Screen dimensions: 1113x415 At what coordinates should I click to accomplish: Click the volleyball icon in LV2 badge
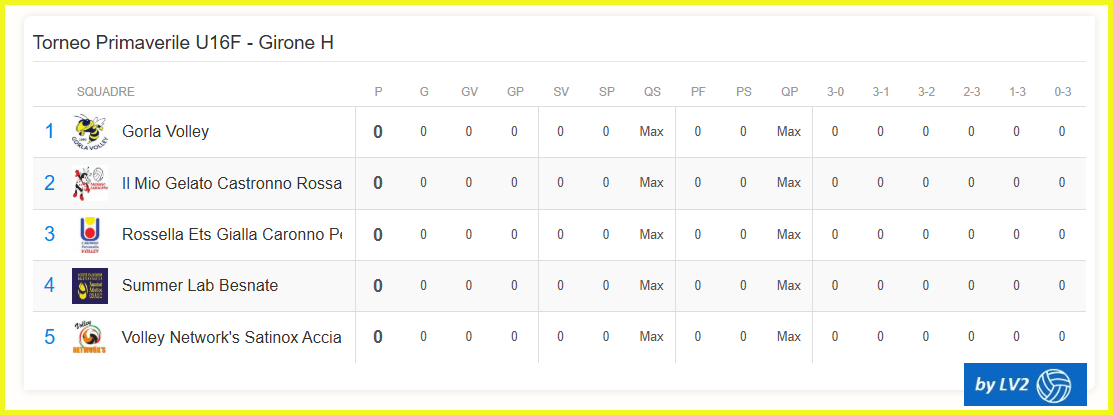(1054, 385)
